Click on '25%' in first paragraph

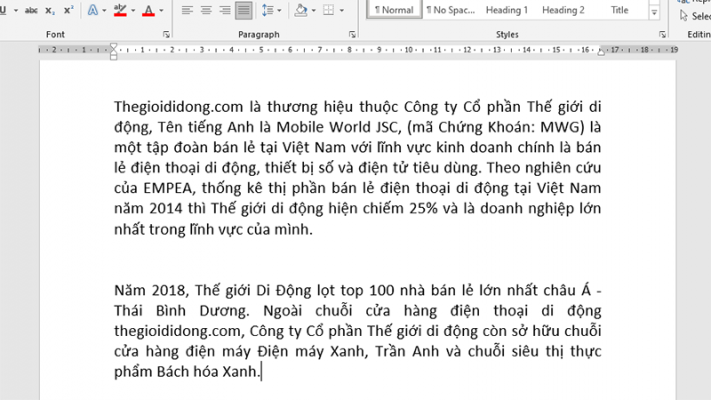424,209
